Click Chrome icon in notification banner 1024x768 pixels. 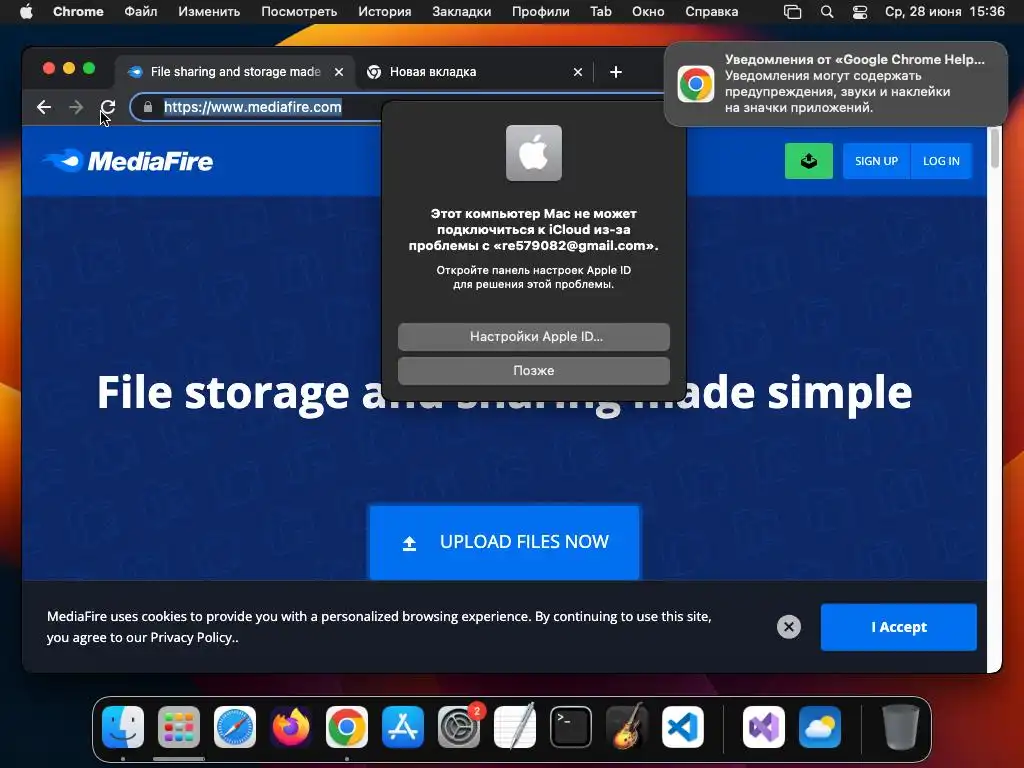[696, 84]
